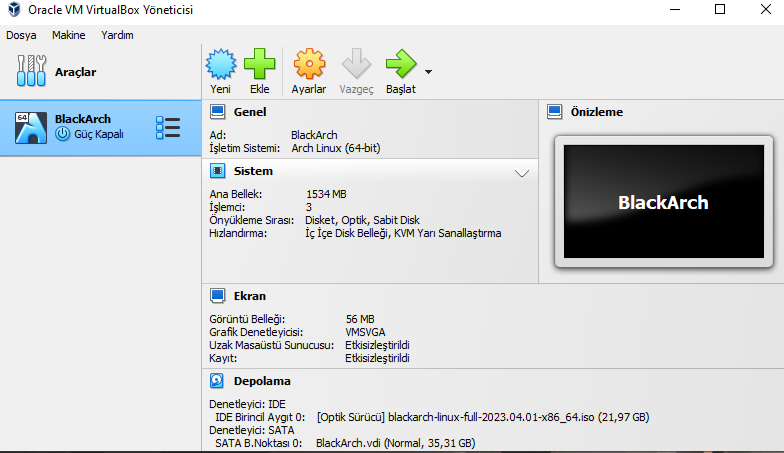Click the greyed Vazgeç arrow icon

point(356,64)
